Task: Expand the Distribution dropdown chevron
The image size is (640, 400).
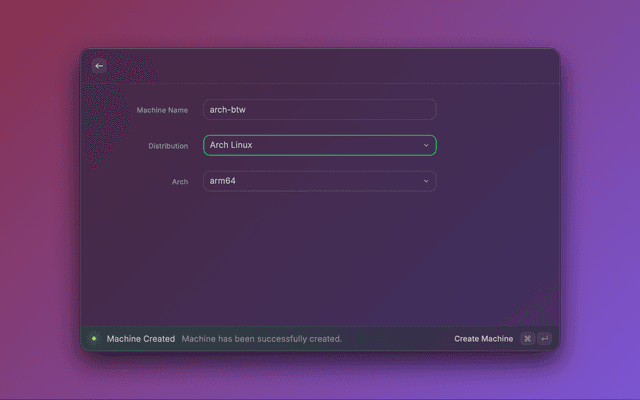Action: click(x=425, y=145)
